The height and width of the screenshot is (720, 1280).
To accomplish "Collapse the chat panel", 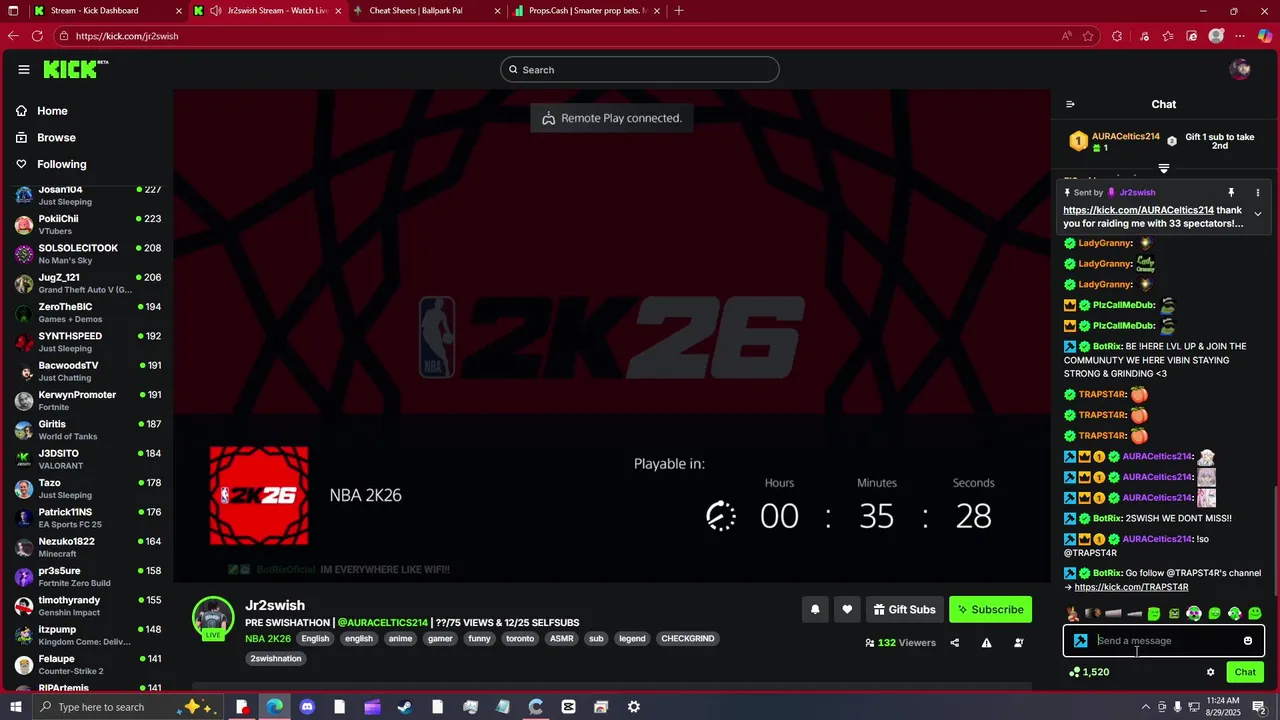I will (1070, 104).
